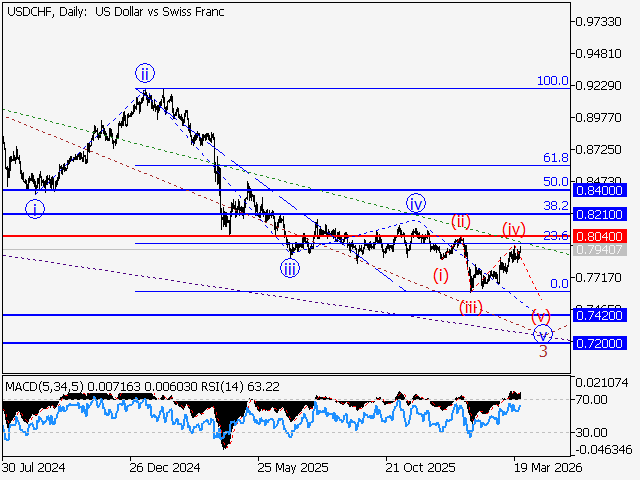Select the 21 Oct 2025 date marker
The image size is (640, 480).
[x=418, y=467]
